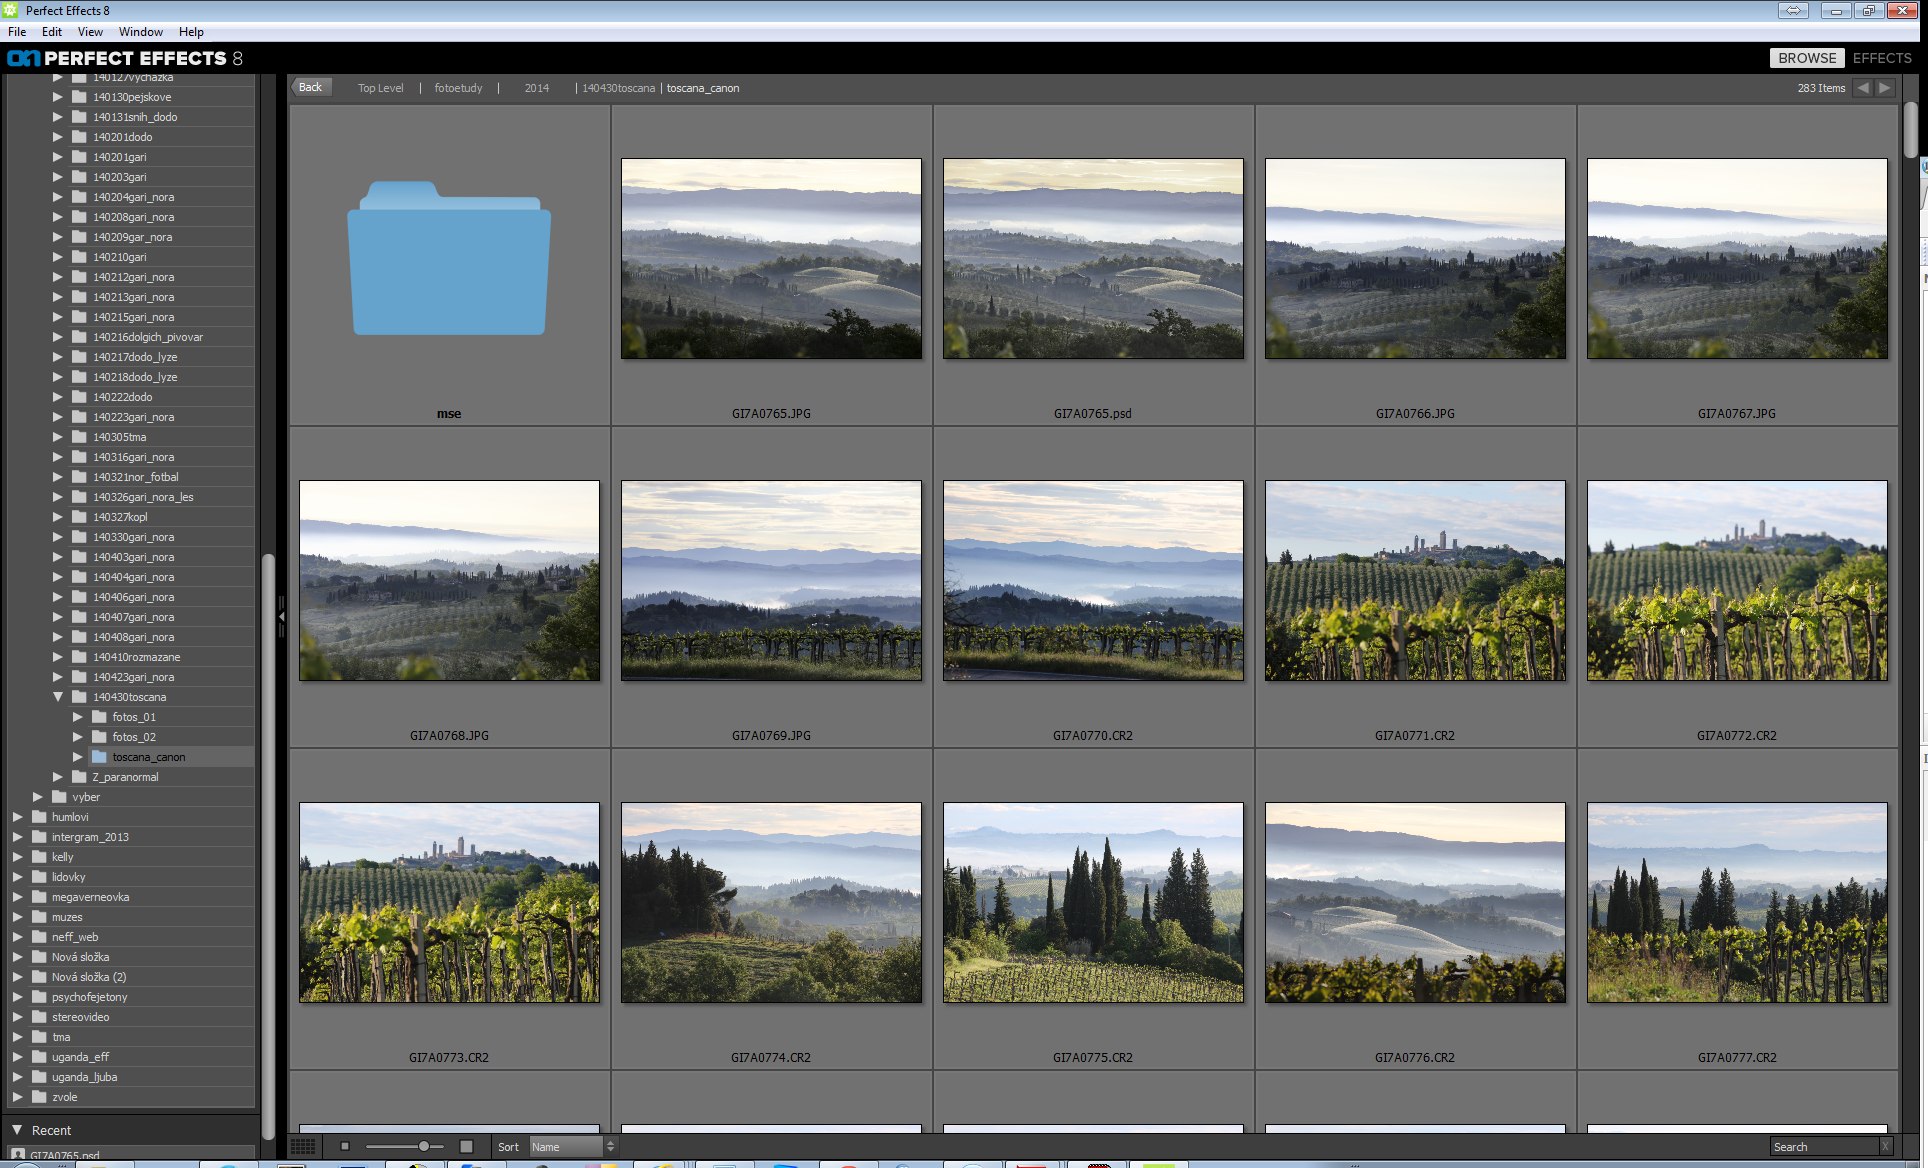This screenshot has width=1928, height=1168.
Task: Click the grid view icon in bottom bar
Action: point(302,1146)
